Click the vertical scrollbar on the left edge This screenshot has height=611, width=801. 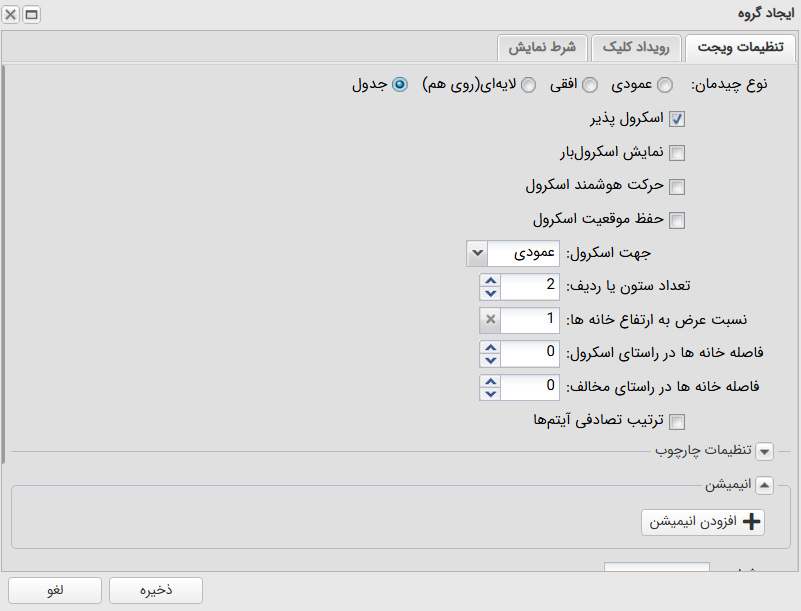(3, 264)
